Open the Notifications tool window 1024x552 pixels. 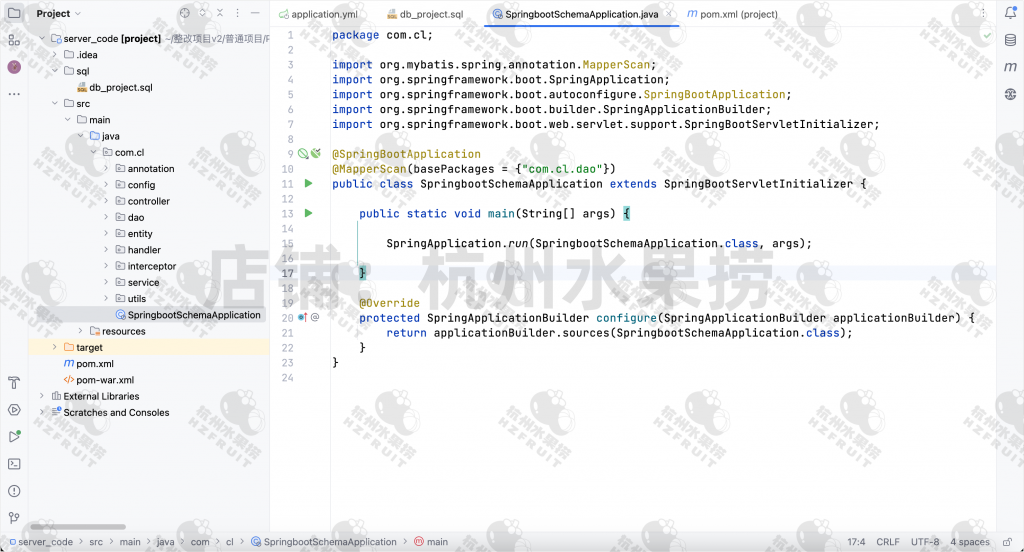point(1009,14)
